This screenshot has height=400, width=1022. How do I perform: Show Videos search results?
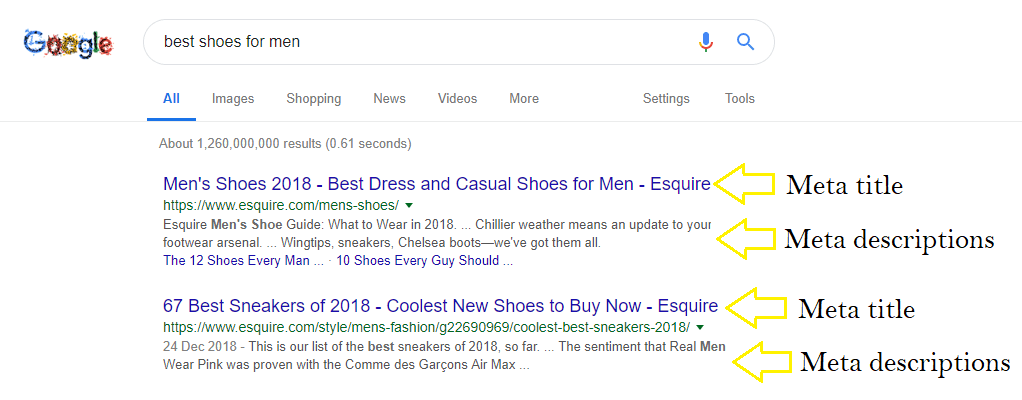click(457, 99)
